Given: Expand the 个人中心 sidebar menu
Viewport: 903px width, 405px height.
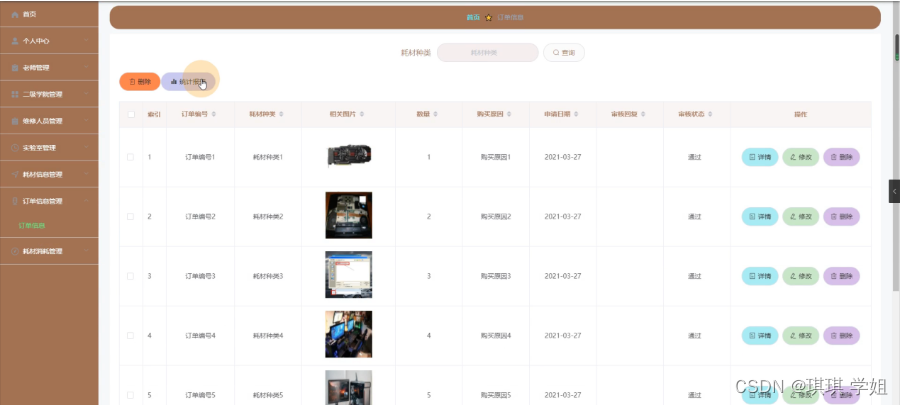Looking at the screenshot, I should 49,41.
